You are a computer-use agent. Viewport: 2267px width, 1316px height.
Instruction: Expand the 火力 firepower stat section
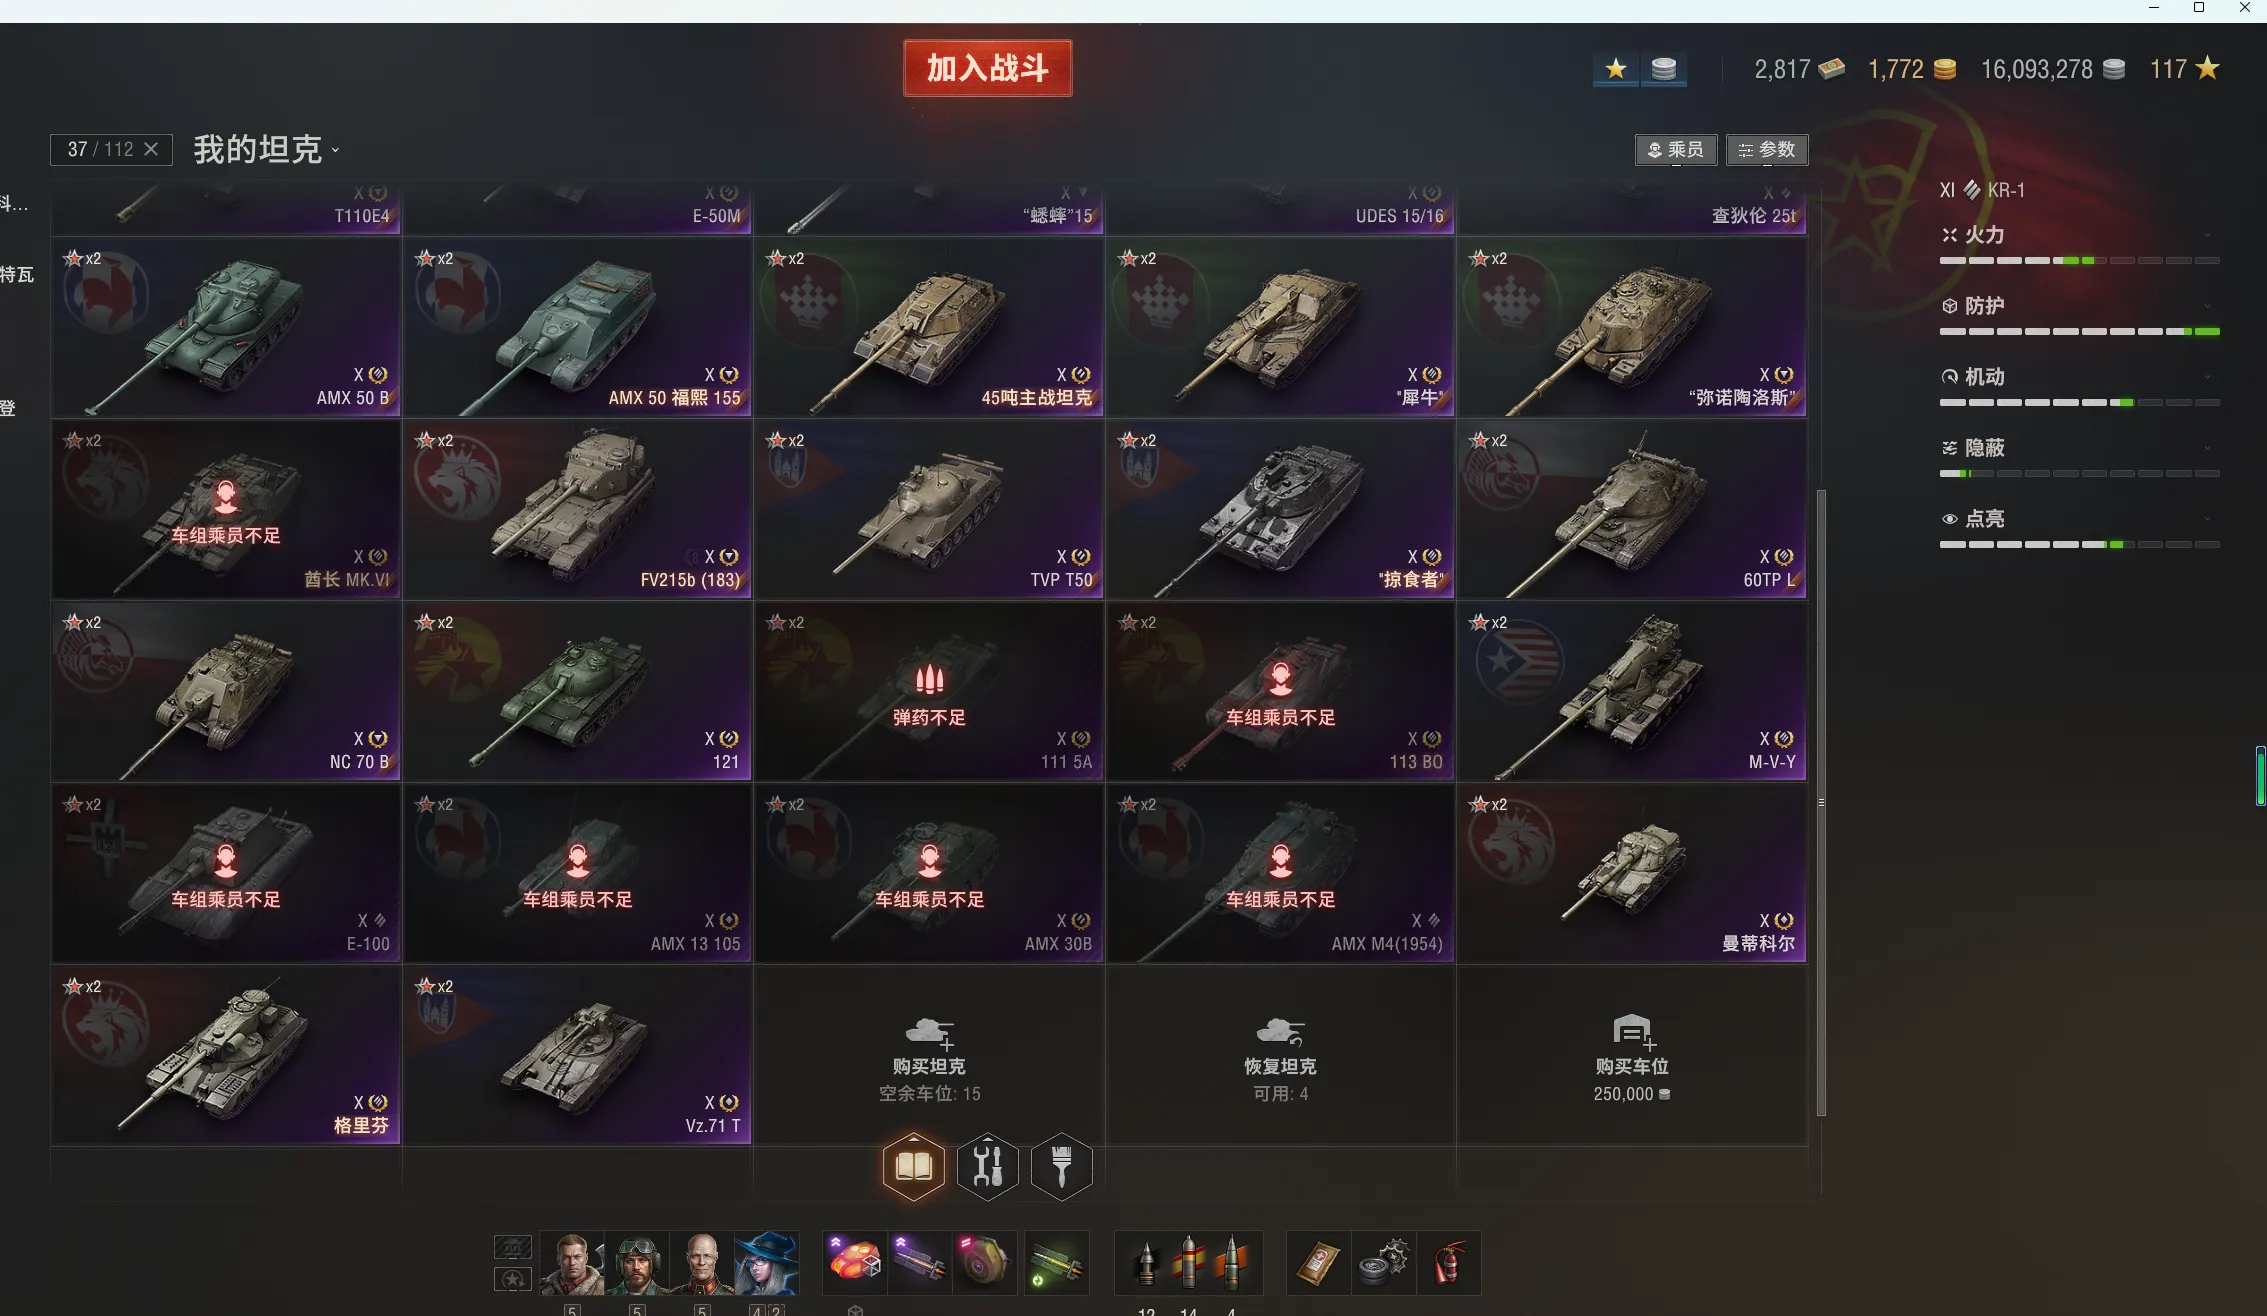click(2079, 236)
